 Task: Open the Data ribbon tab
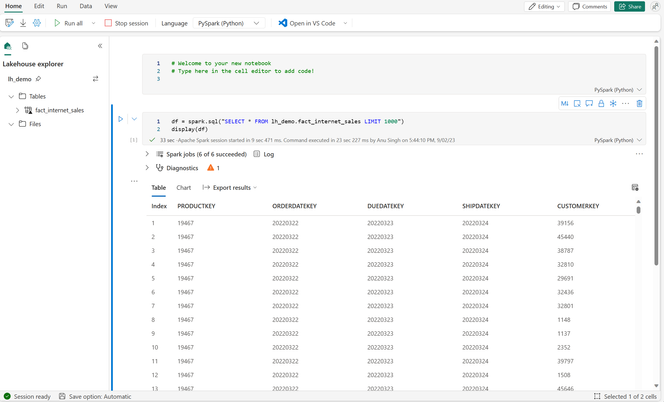coord(86,6)
